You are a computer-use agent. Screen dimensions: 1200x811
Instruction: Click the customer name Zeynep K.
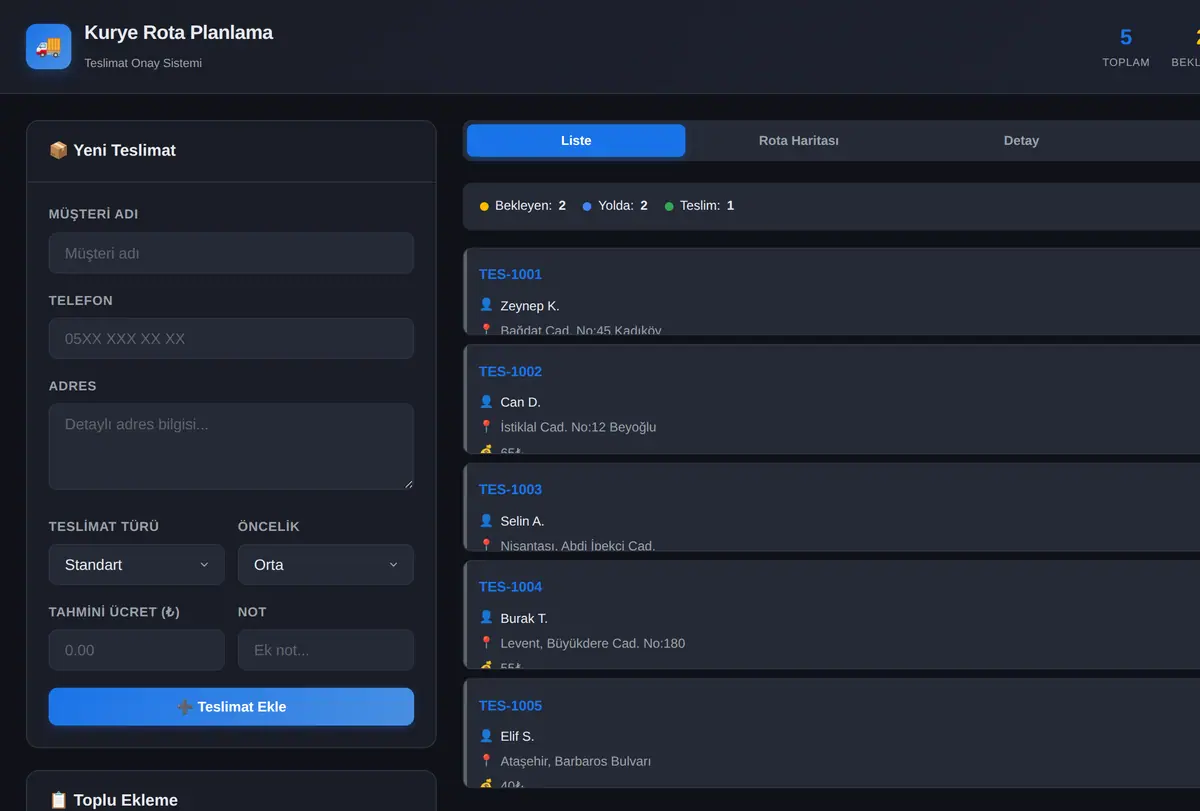pos(530,306)
